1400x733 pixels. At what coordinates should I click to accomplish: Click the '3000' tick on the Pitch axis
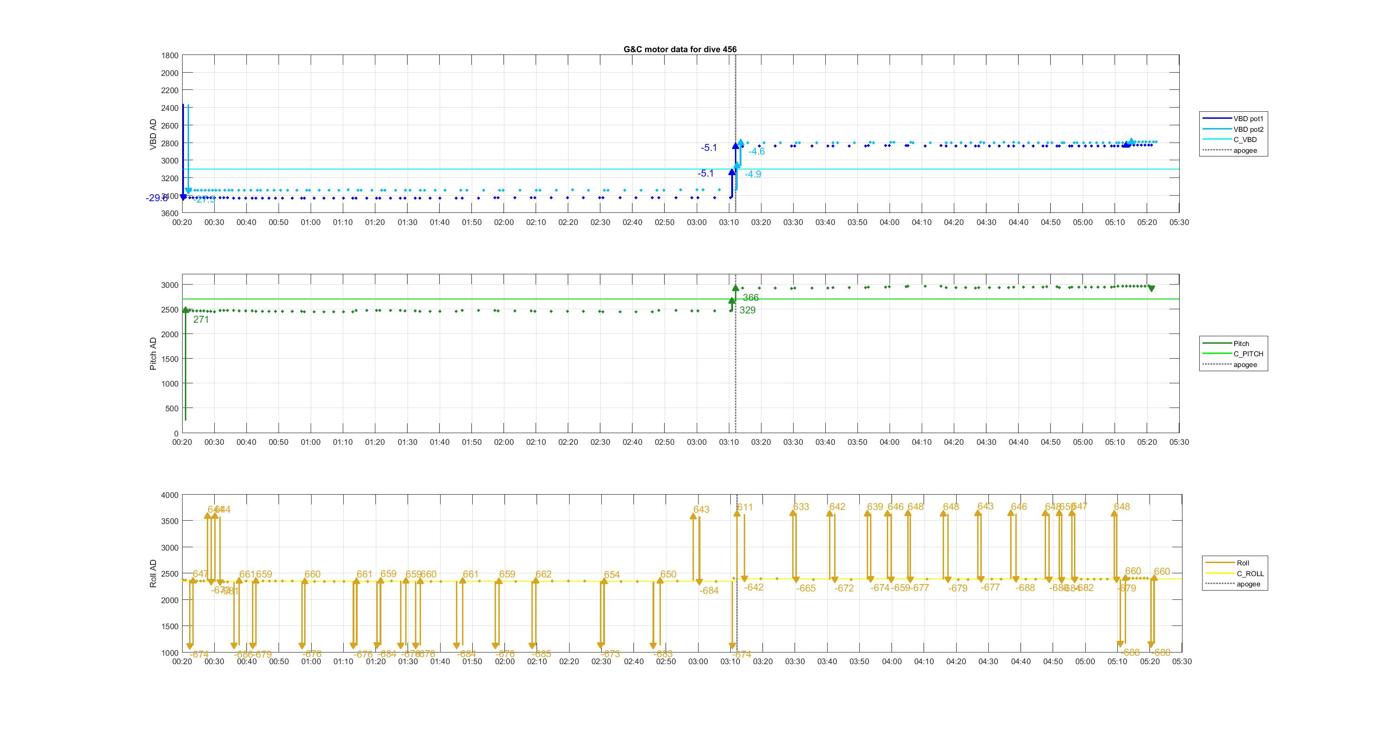pos(170,286)
